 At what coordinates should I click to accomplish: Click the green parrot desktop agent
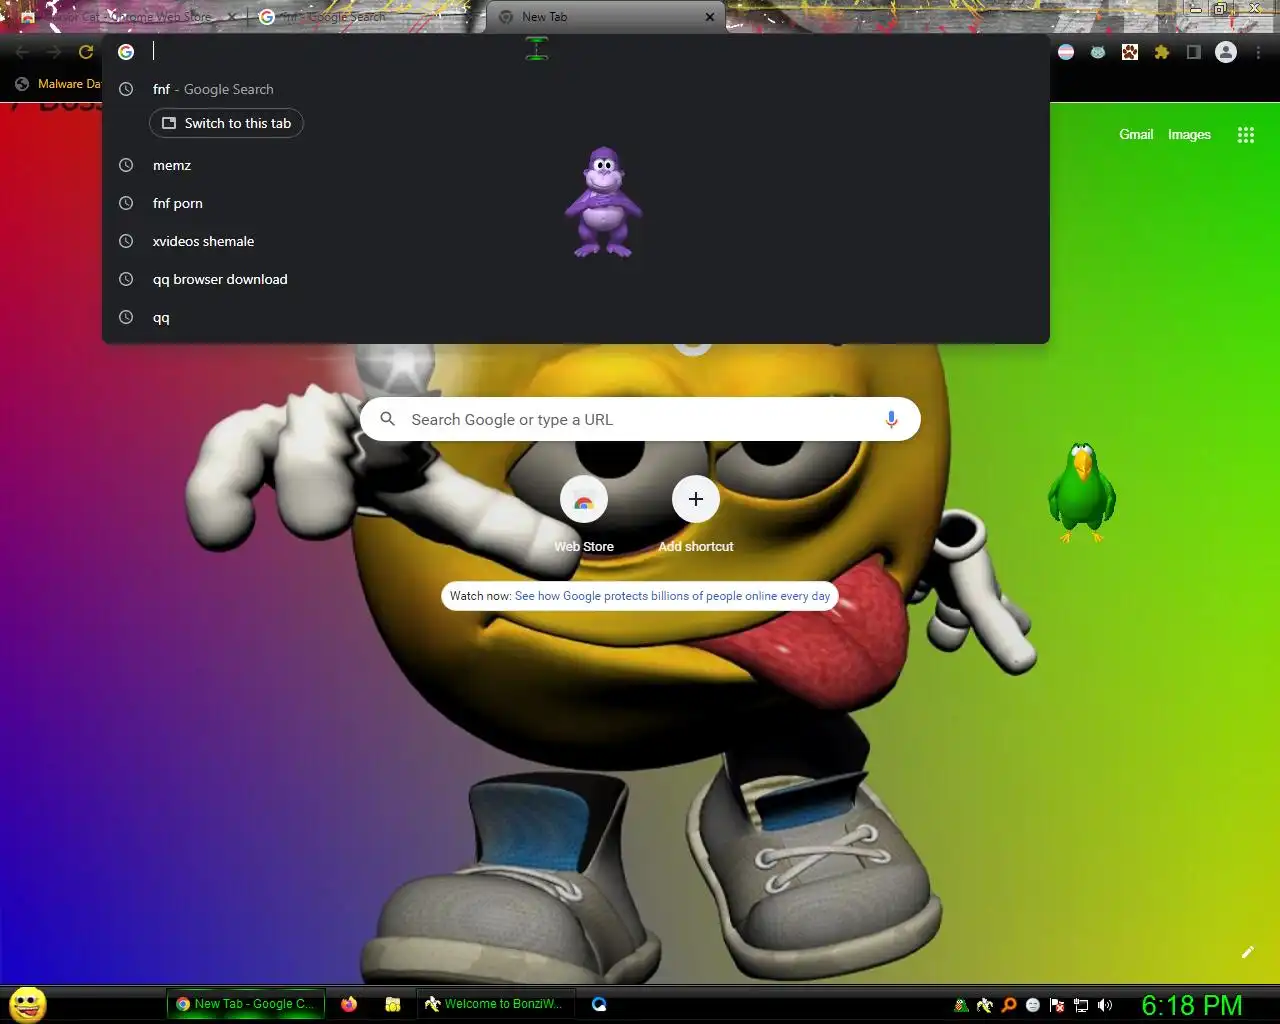point(1081,492)
